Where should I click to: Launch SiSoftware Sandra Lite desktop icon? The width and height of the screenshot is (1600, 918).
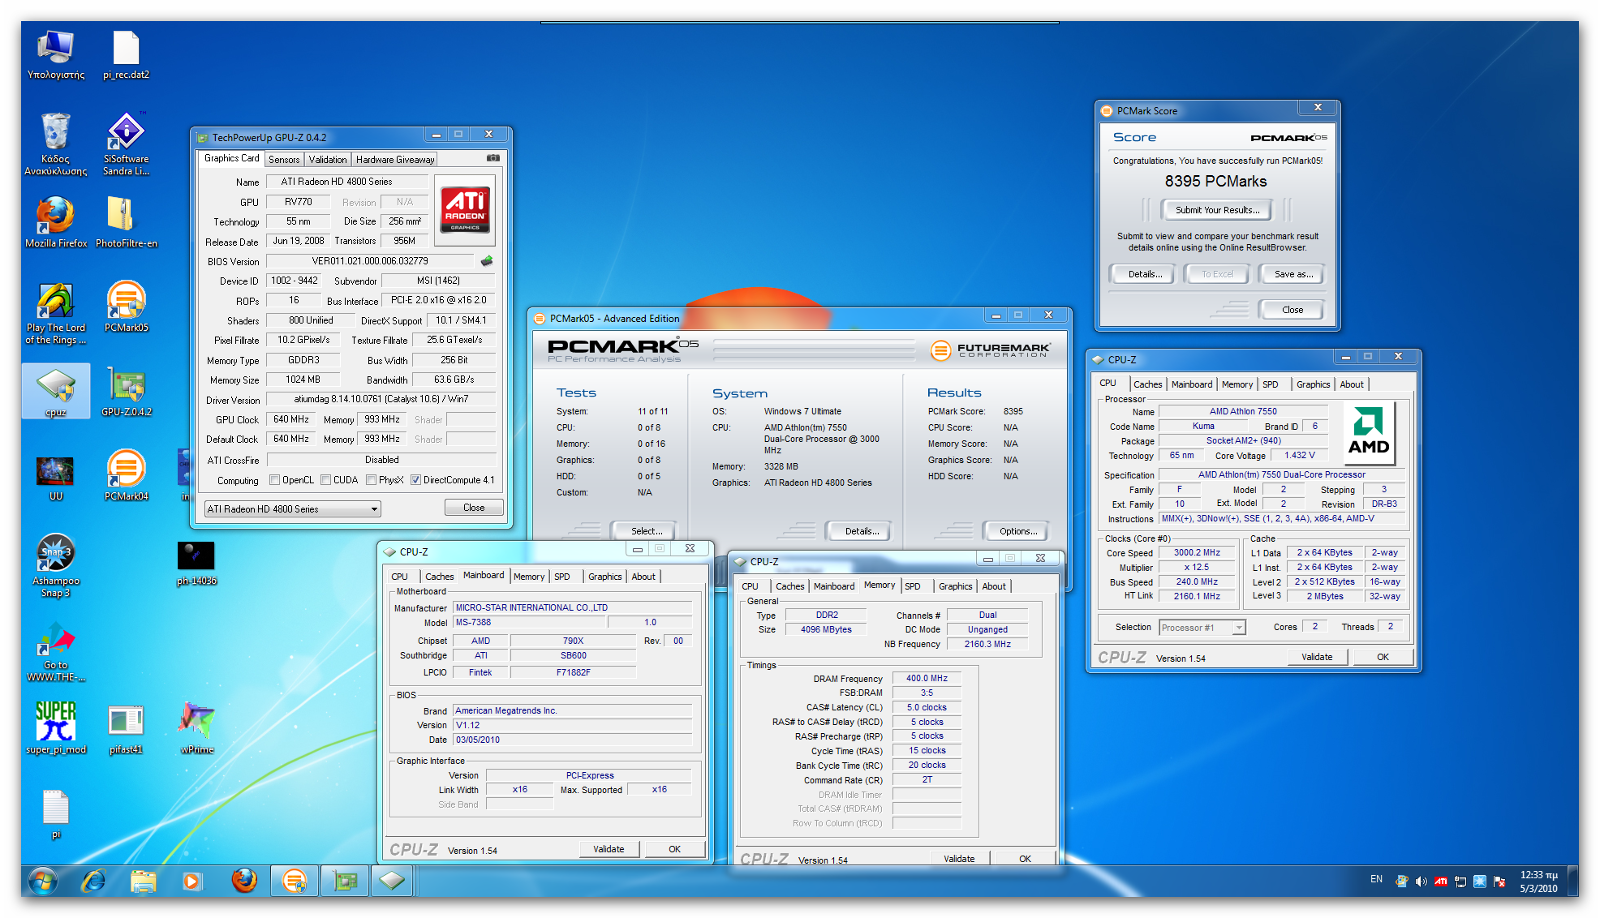(126, 144)
